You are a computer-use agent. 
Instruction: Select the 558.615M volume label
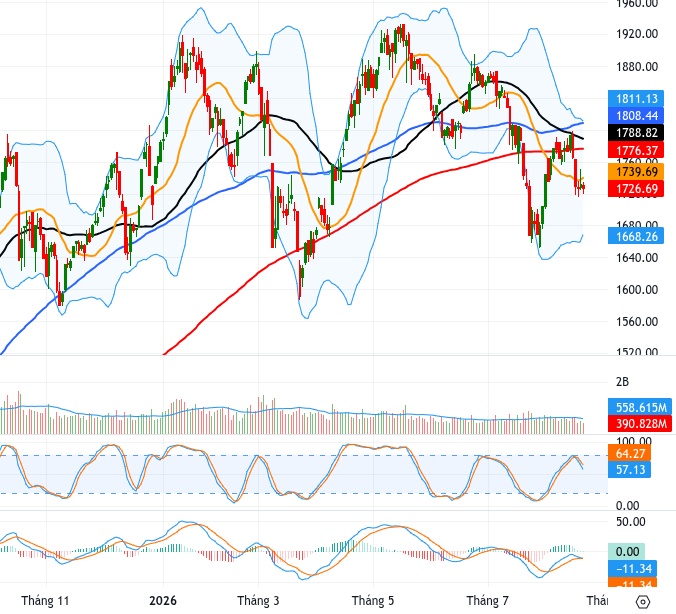point(640,407)
